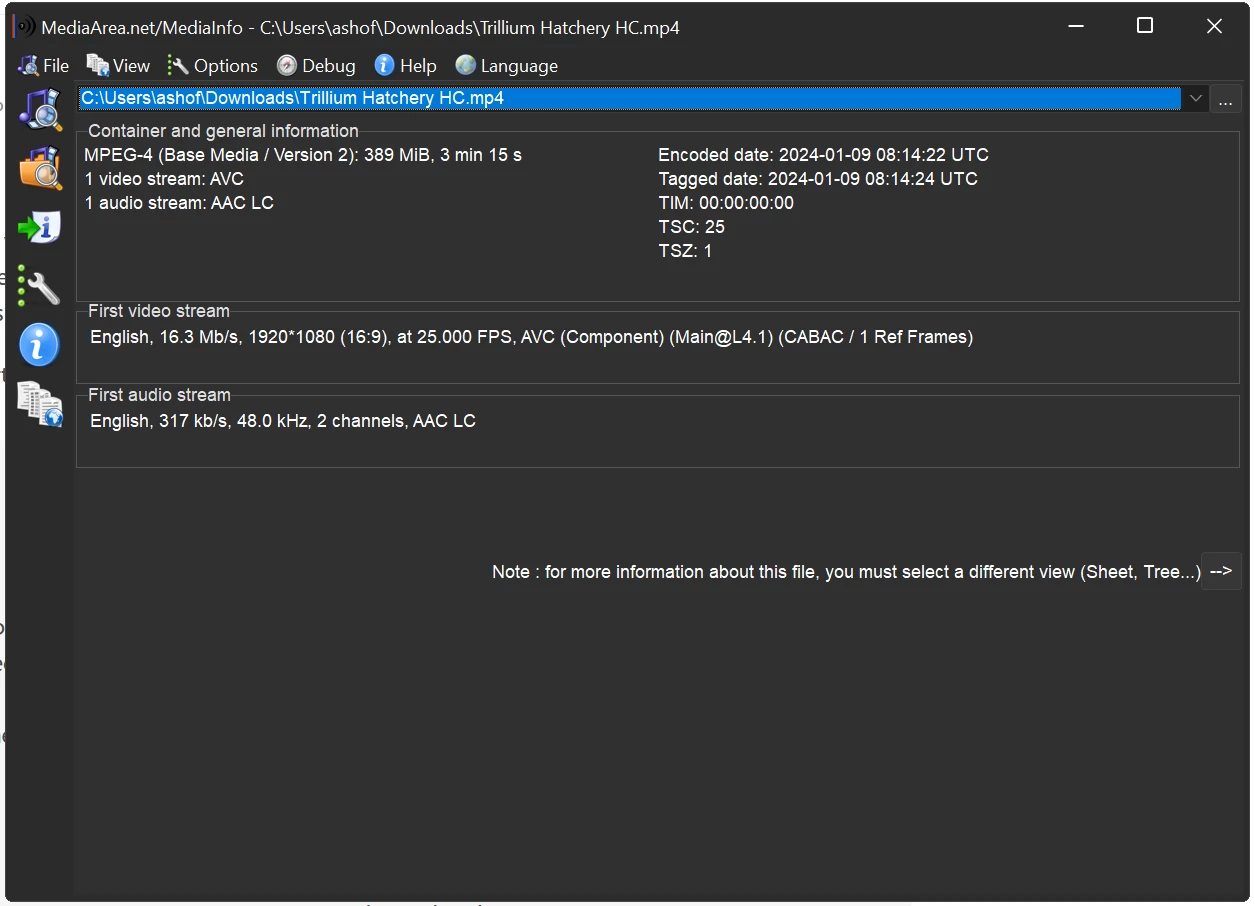Image resolution: width=1255 pixels, height=906 pixels.
Task: Expand the file path dropdown arrow
Action: pos(1195,98)
